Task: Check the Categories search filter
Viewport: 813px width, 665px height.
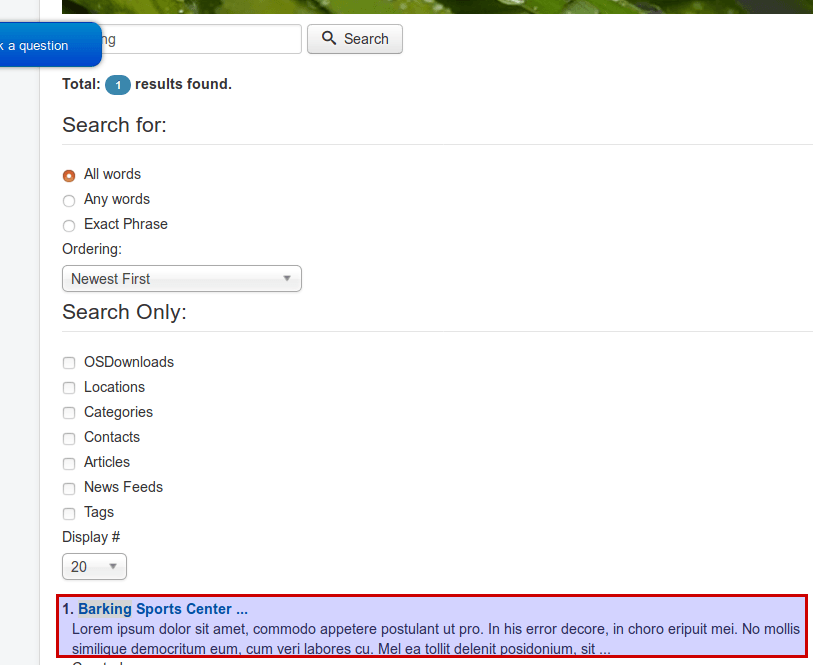Action: click(x=69, y=413)
